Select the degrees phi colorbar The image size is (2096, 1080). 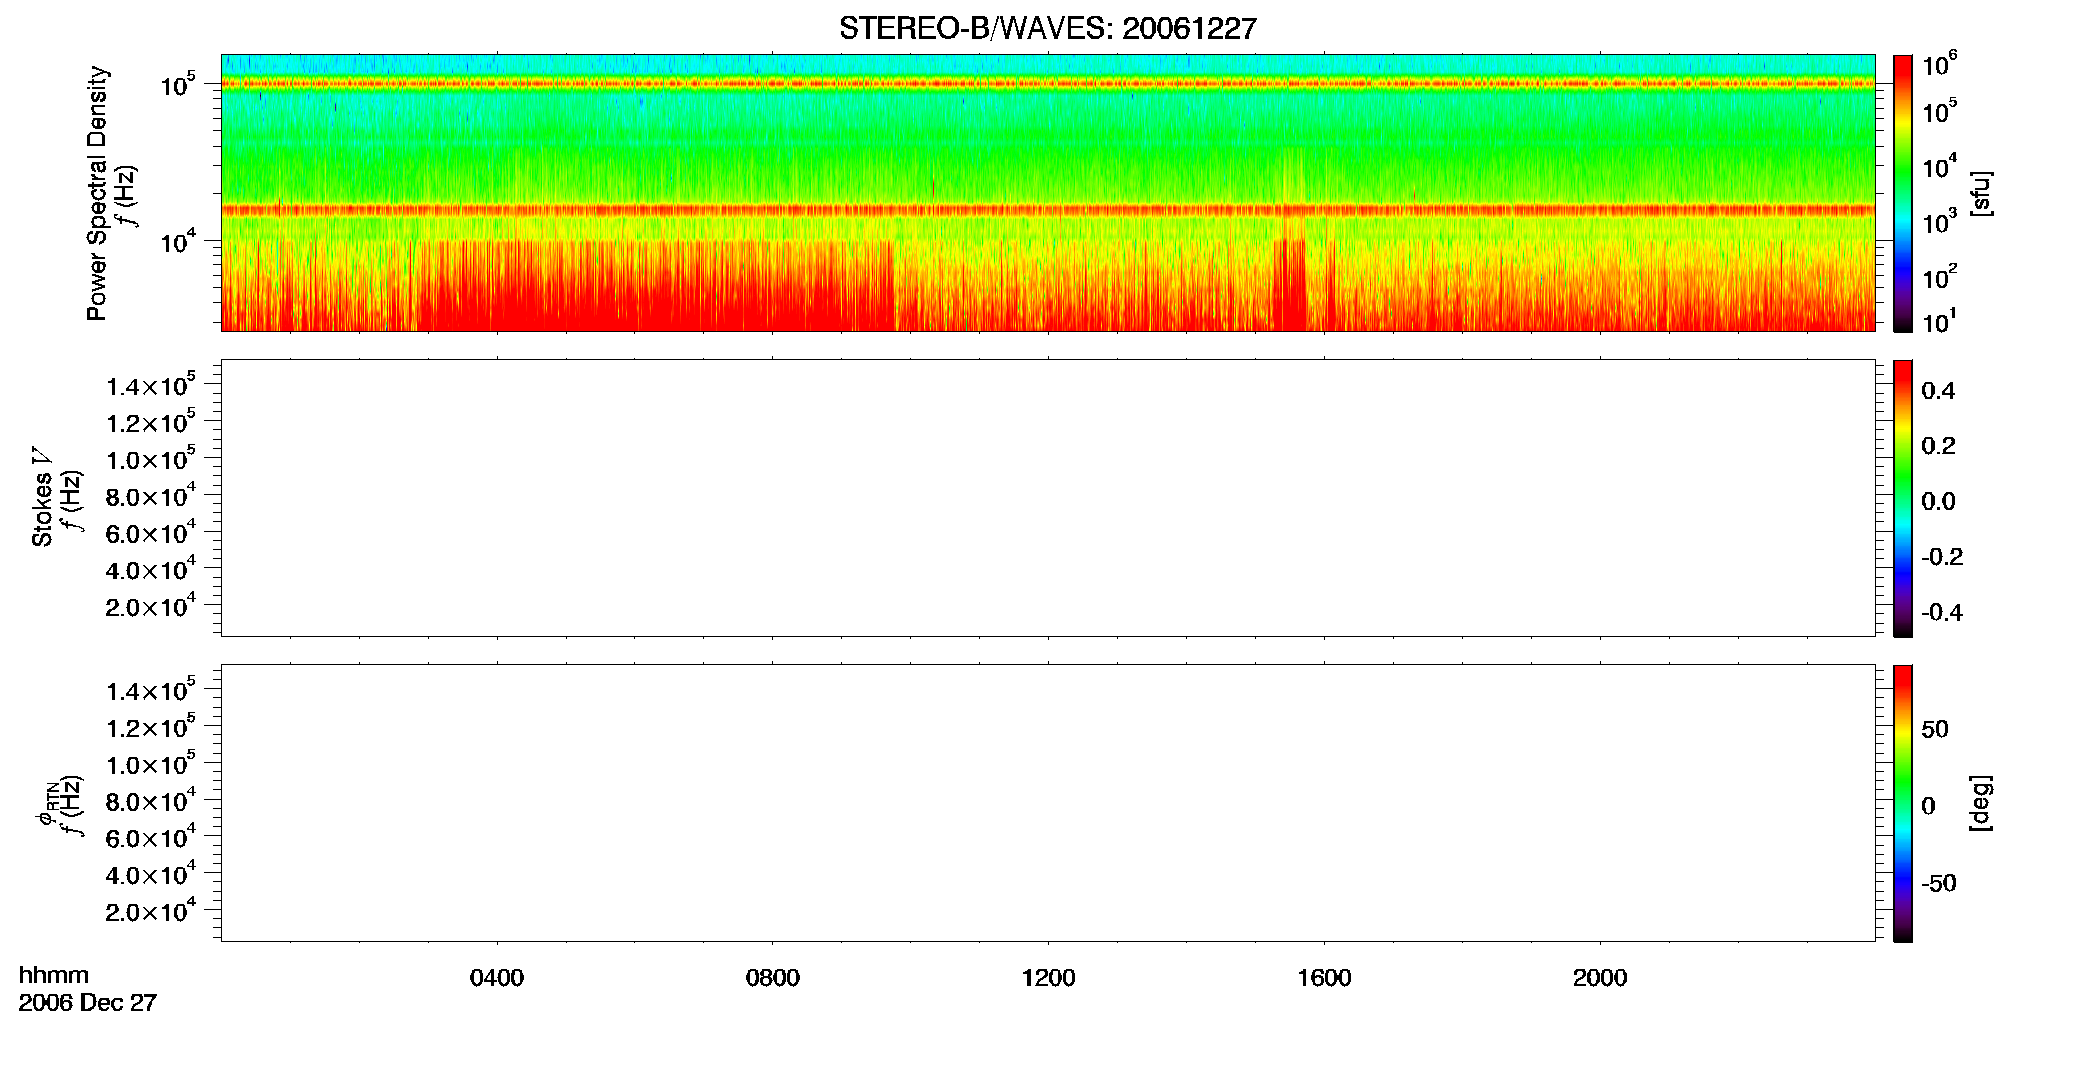[1903, 803]
